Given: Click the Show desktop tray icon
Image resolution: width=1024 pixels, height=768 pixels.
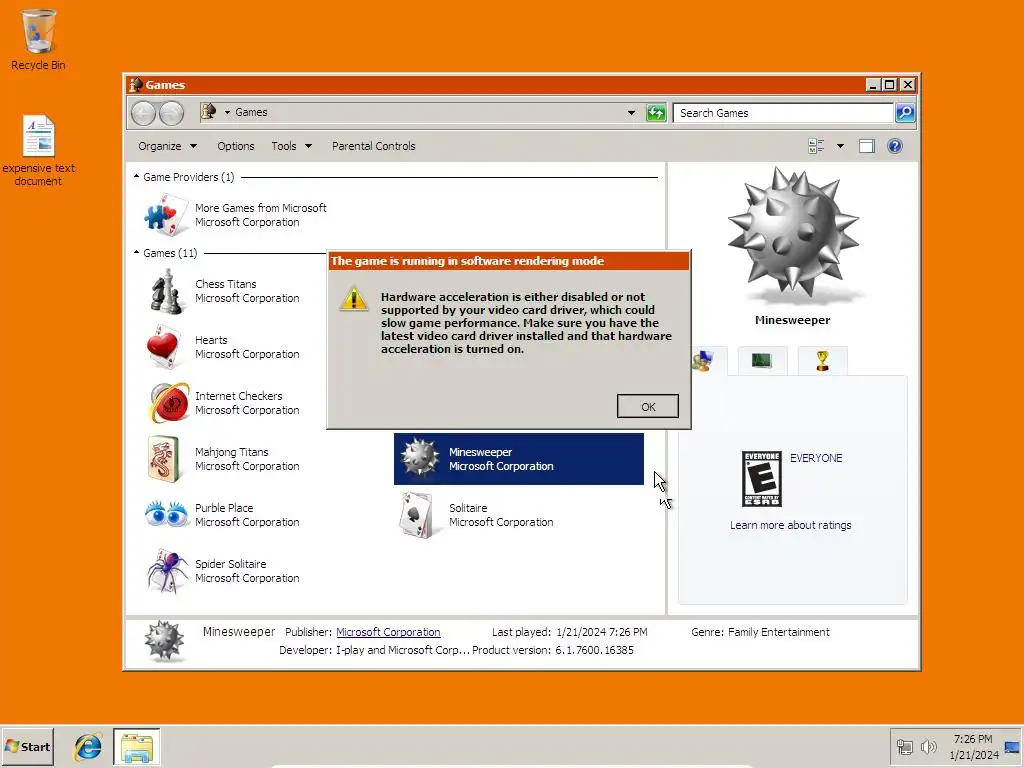Looking at the screenshot, I should tap(1012, 747).
